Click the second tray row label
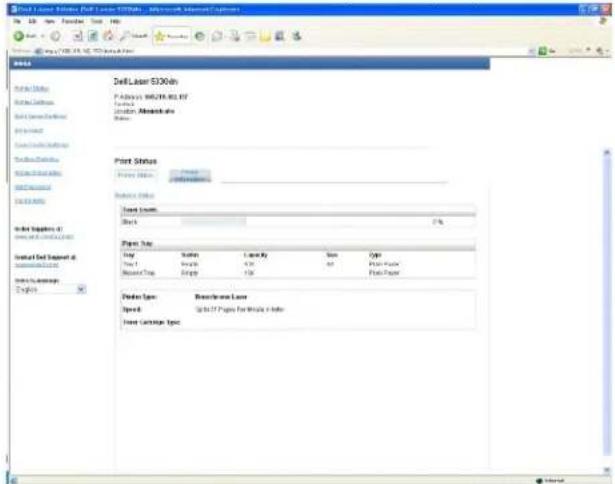This screenshot has height=484, width=615. coord(138,273)
